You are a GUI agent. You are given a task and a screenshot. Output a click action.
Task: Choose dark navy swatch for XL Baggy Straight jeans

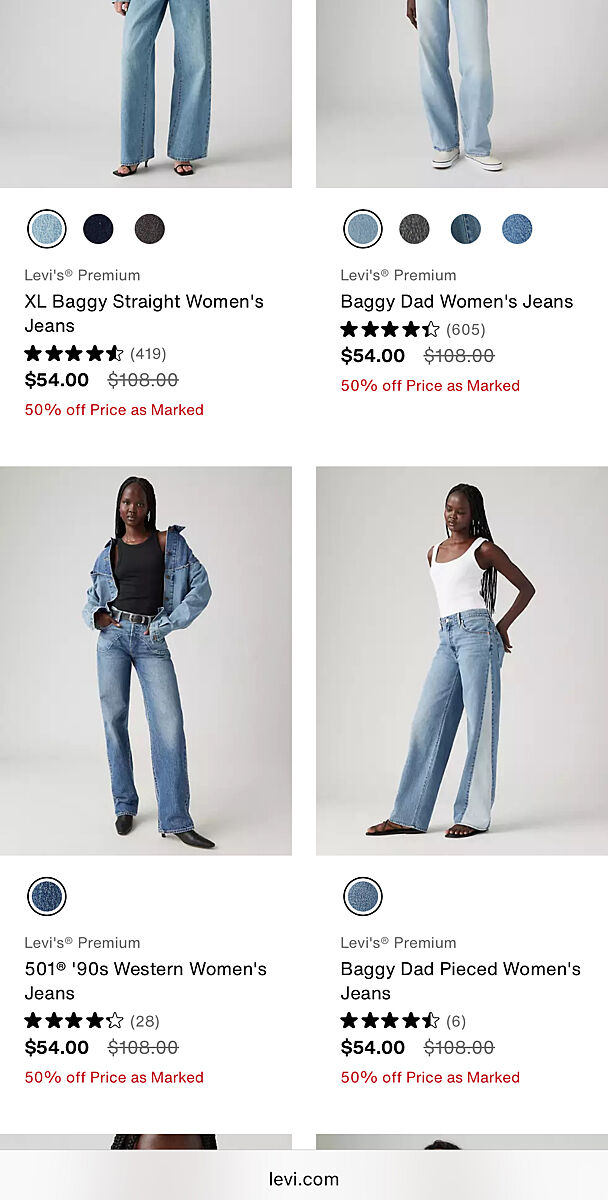pos(98,229)
